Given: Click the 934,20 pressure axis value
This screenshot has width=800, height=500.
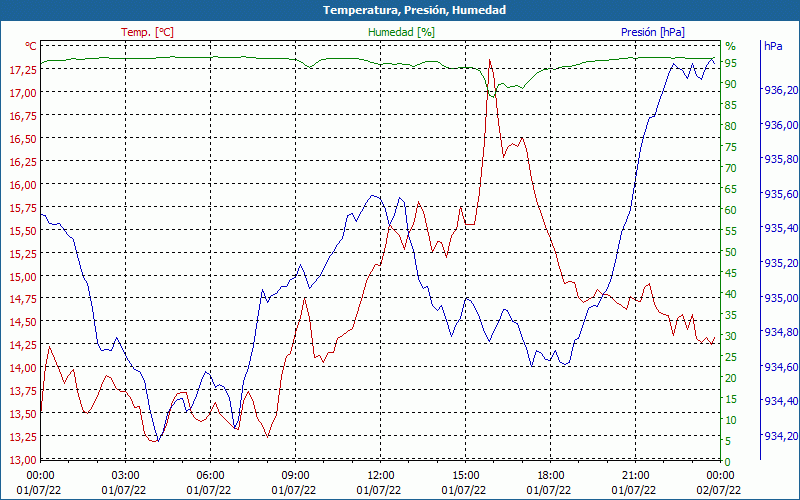Looking at the screenshot, I should coord(781,435).
